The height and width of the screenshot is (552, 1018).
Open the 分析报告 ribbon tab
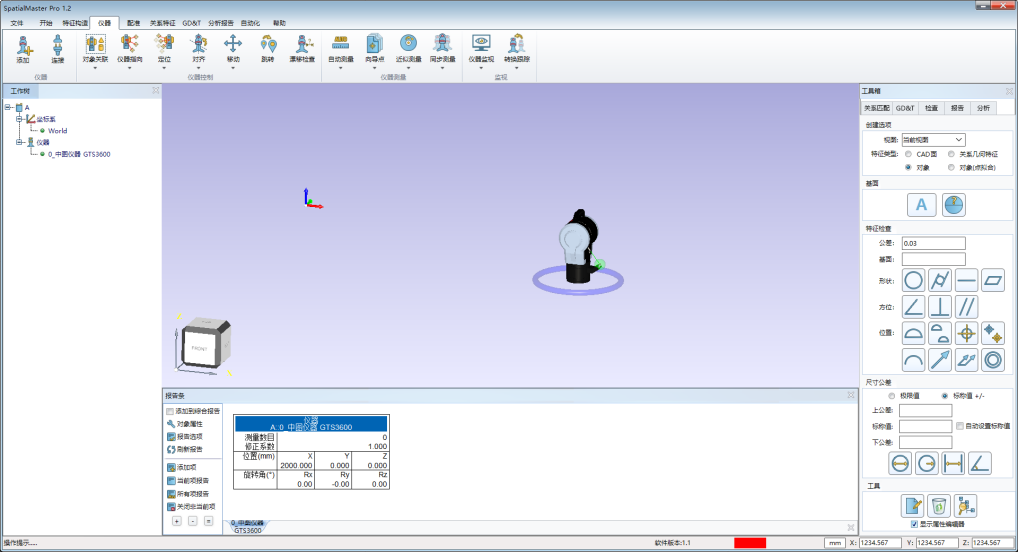click(x=221, y=21)
